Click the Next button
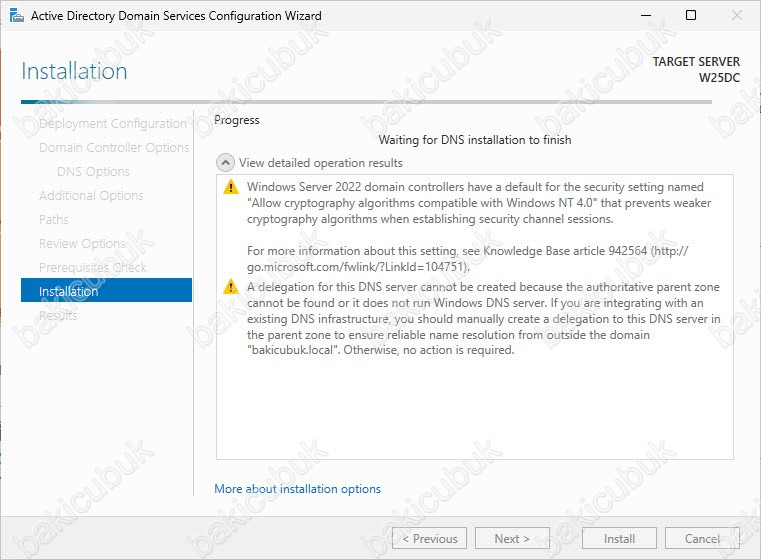The image size is (761, 560). click(512, 539)
